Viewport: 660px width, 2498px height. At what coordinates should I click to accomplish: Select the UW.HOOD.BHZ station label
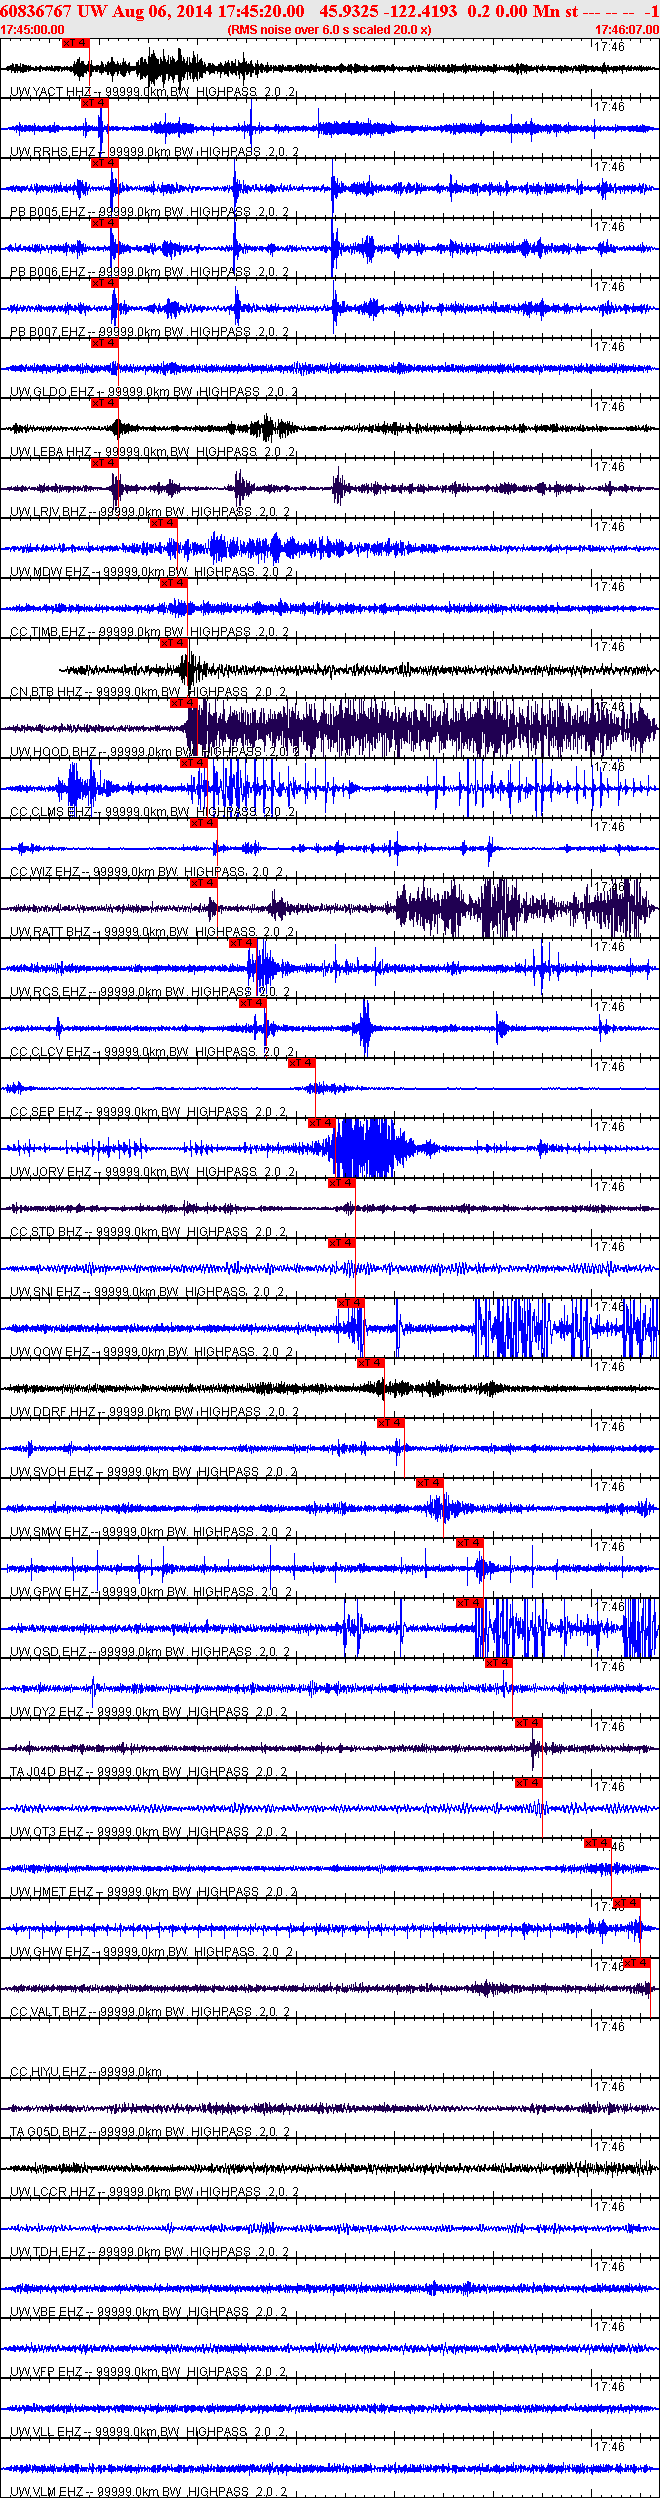53,752
